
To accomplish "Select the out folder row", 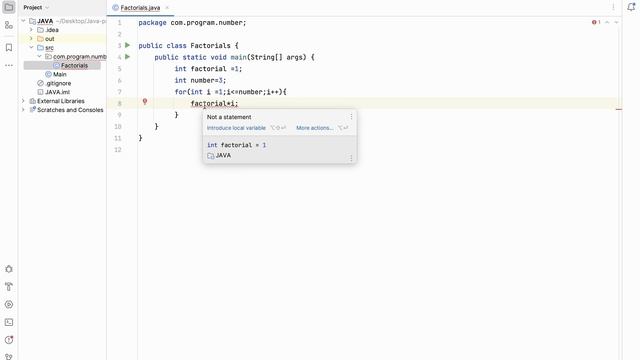I will point(62,39).
